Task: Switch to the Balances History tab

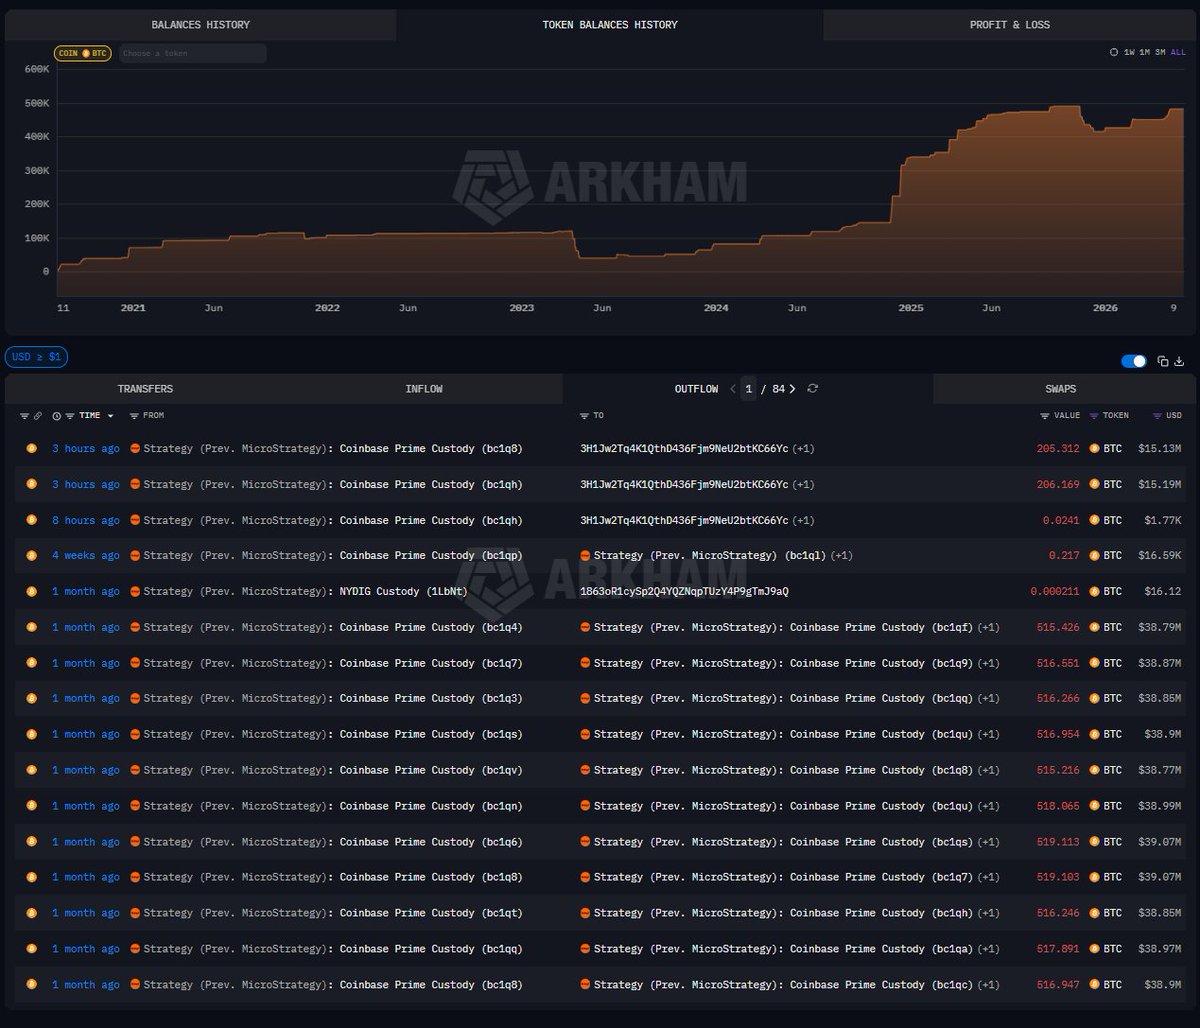Action: pyautogui.click(x=200, y=25)
